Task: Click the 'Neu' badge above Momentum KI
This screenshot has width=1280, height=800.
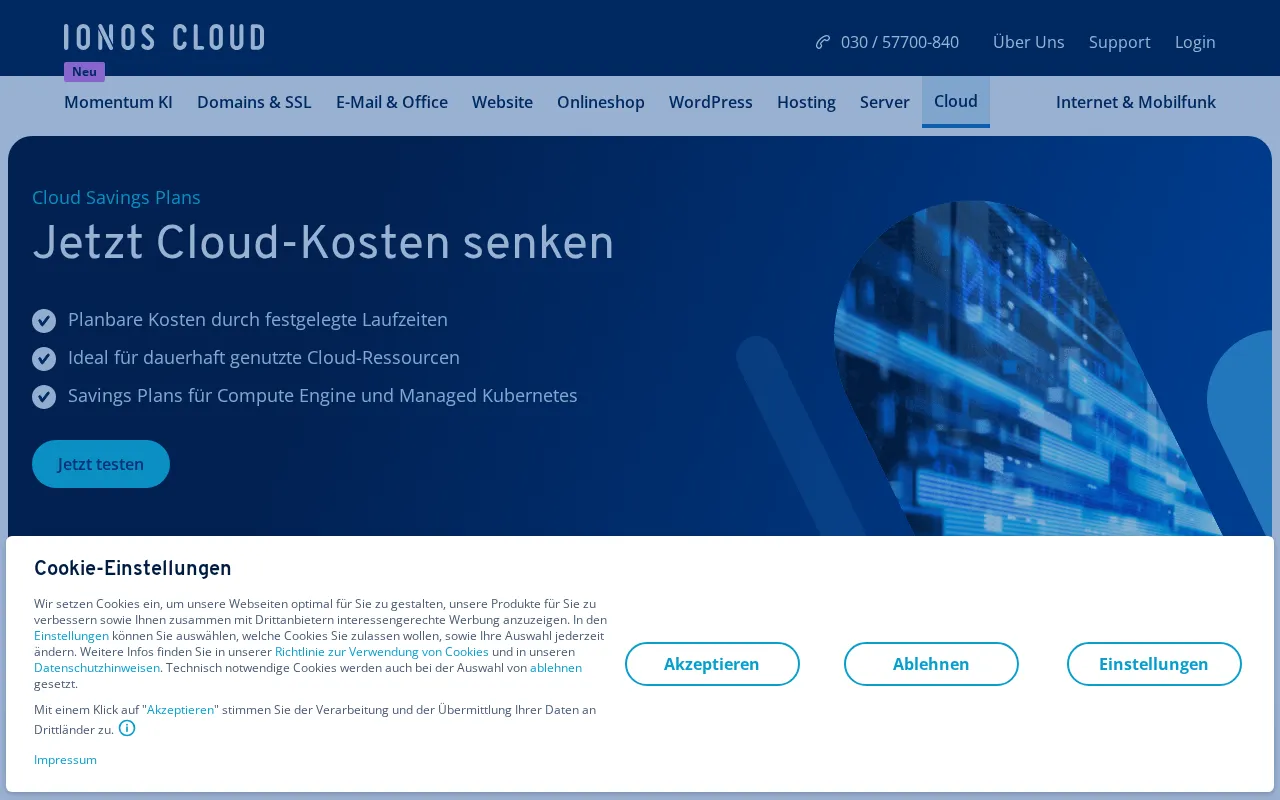Action: click(84, 72)
